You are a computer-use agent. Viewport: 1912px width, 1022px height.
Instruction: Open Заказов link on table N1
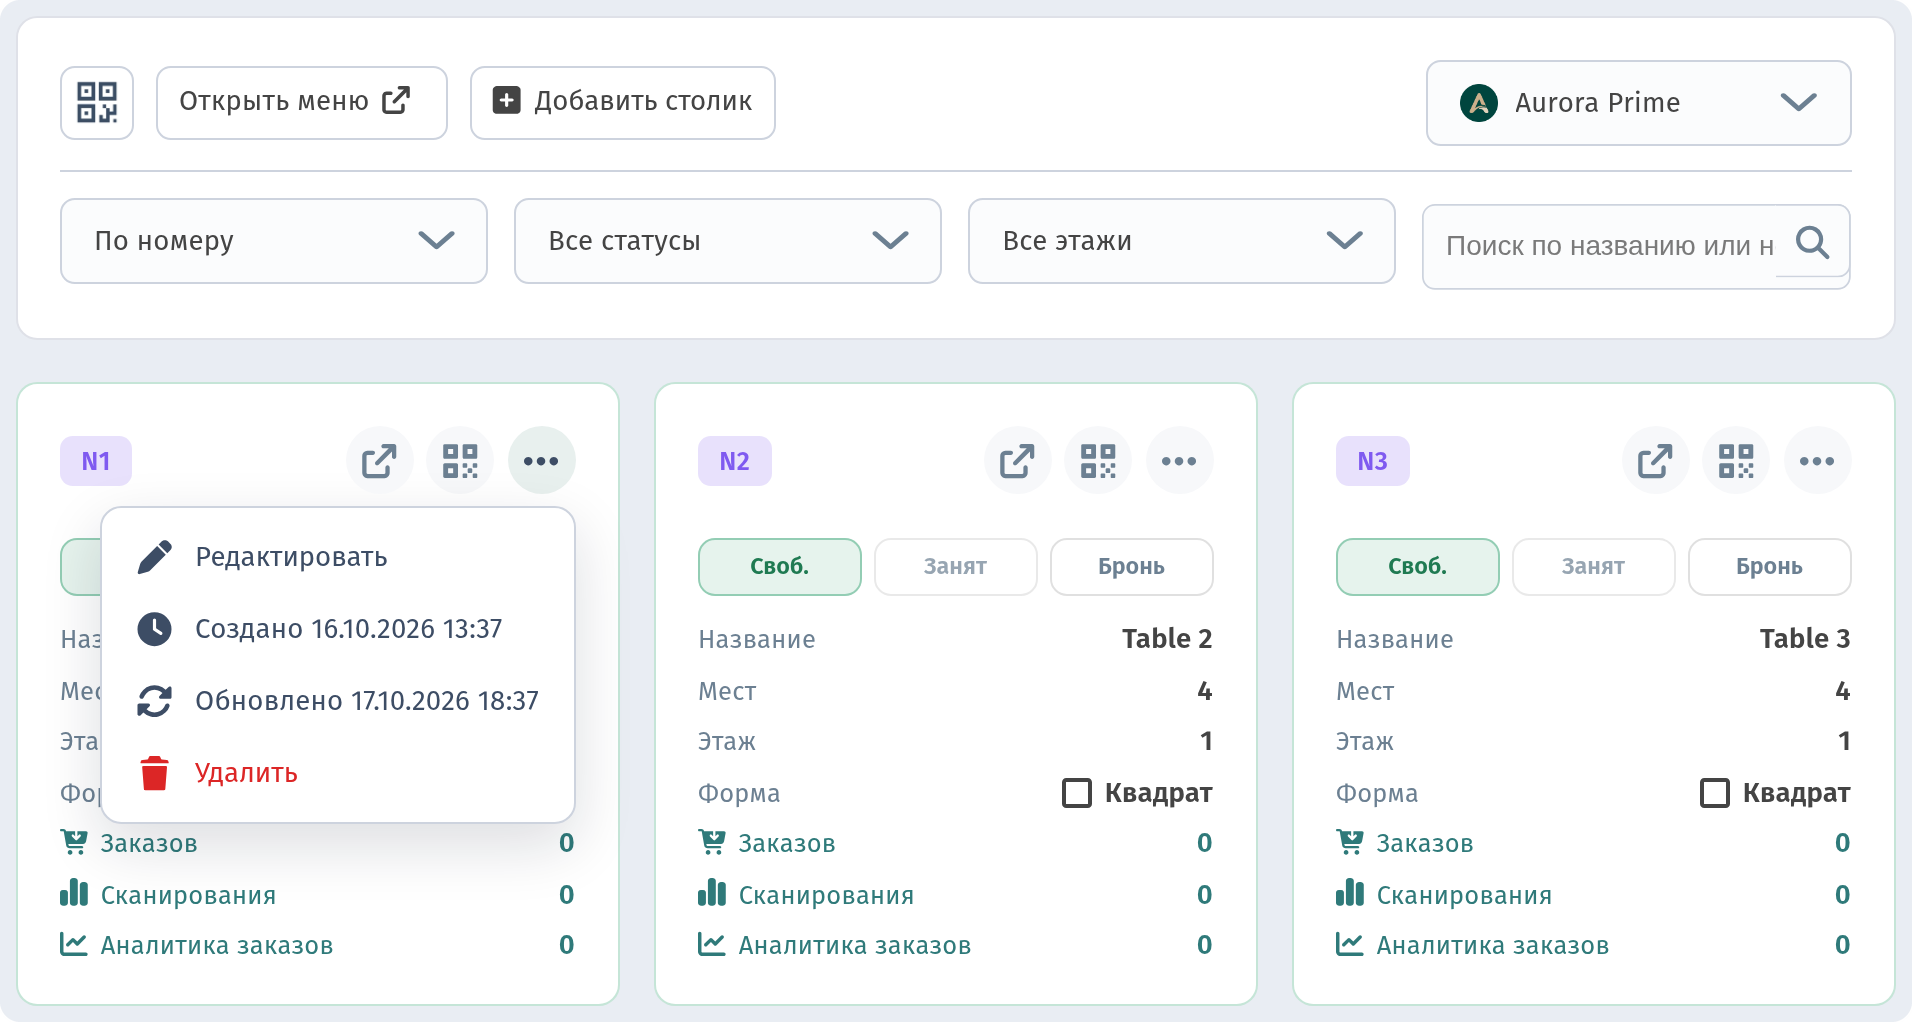149,844
